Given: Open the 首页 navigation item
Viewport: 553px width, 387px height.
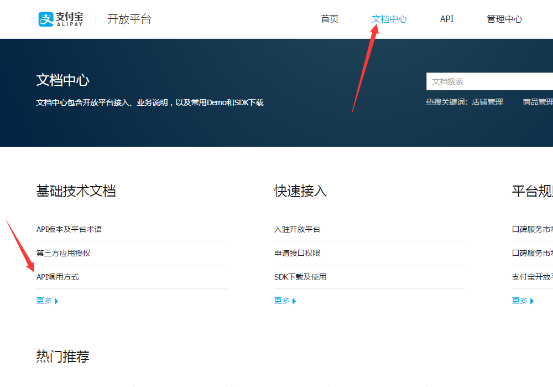Looking at the screenshot, I should coord(329,19).
